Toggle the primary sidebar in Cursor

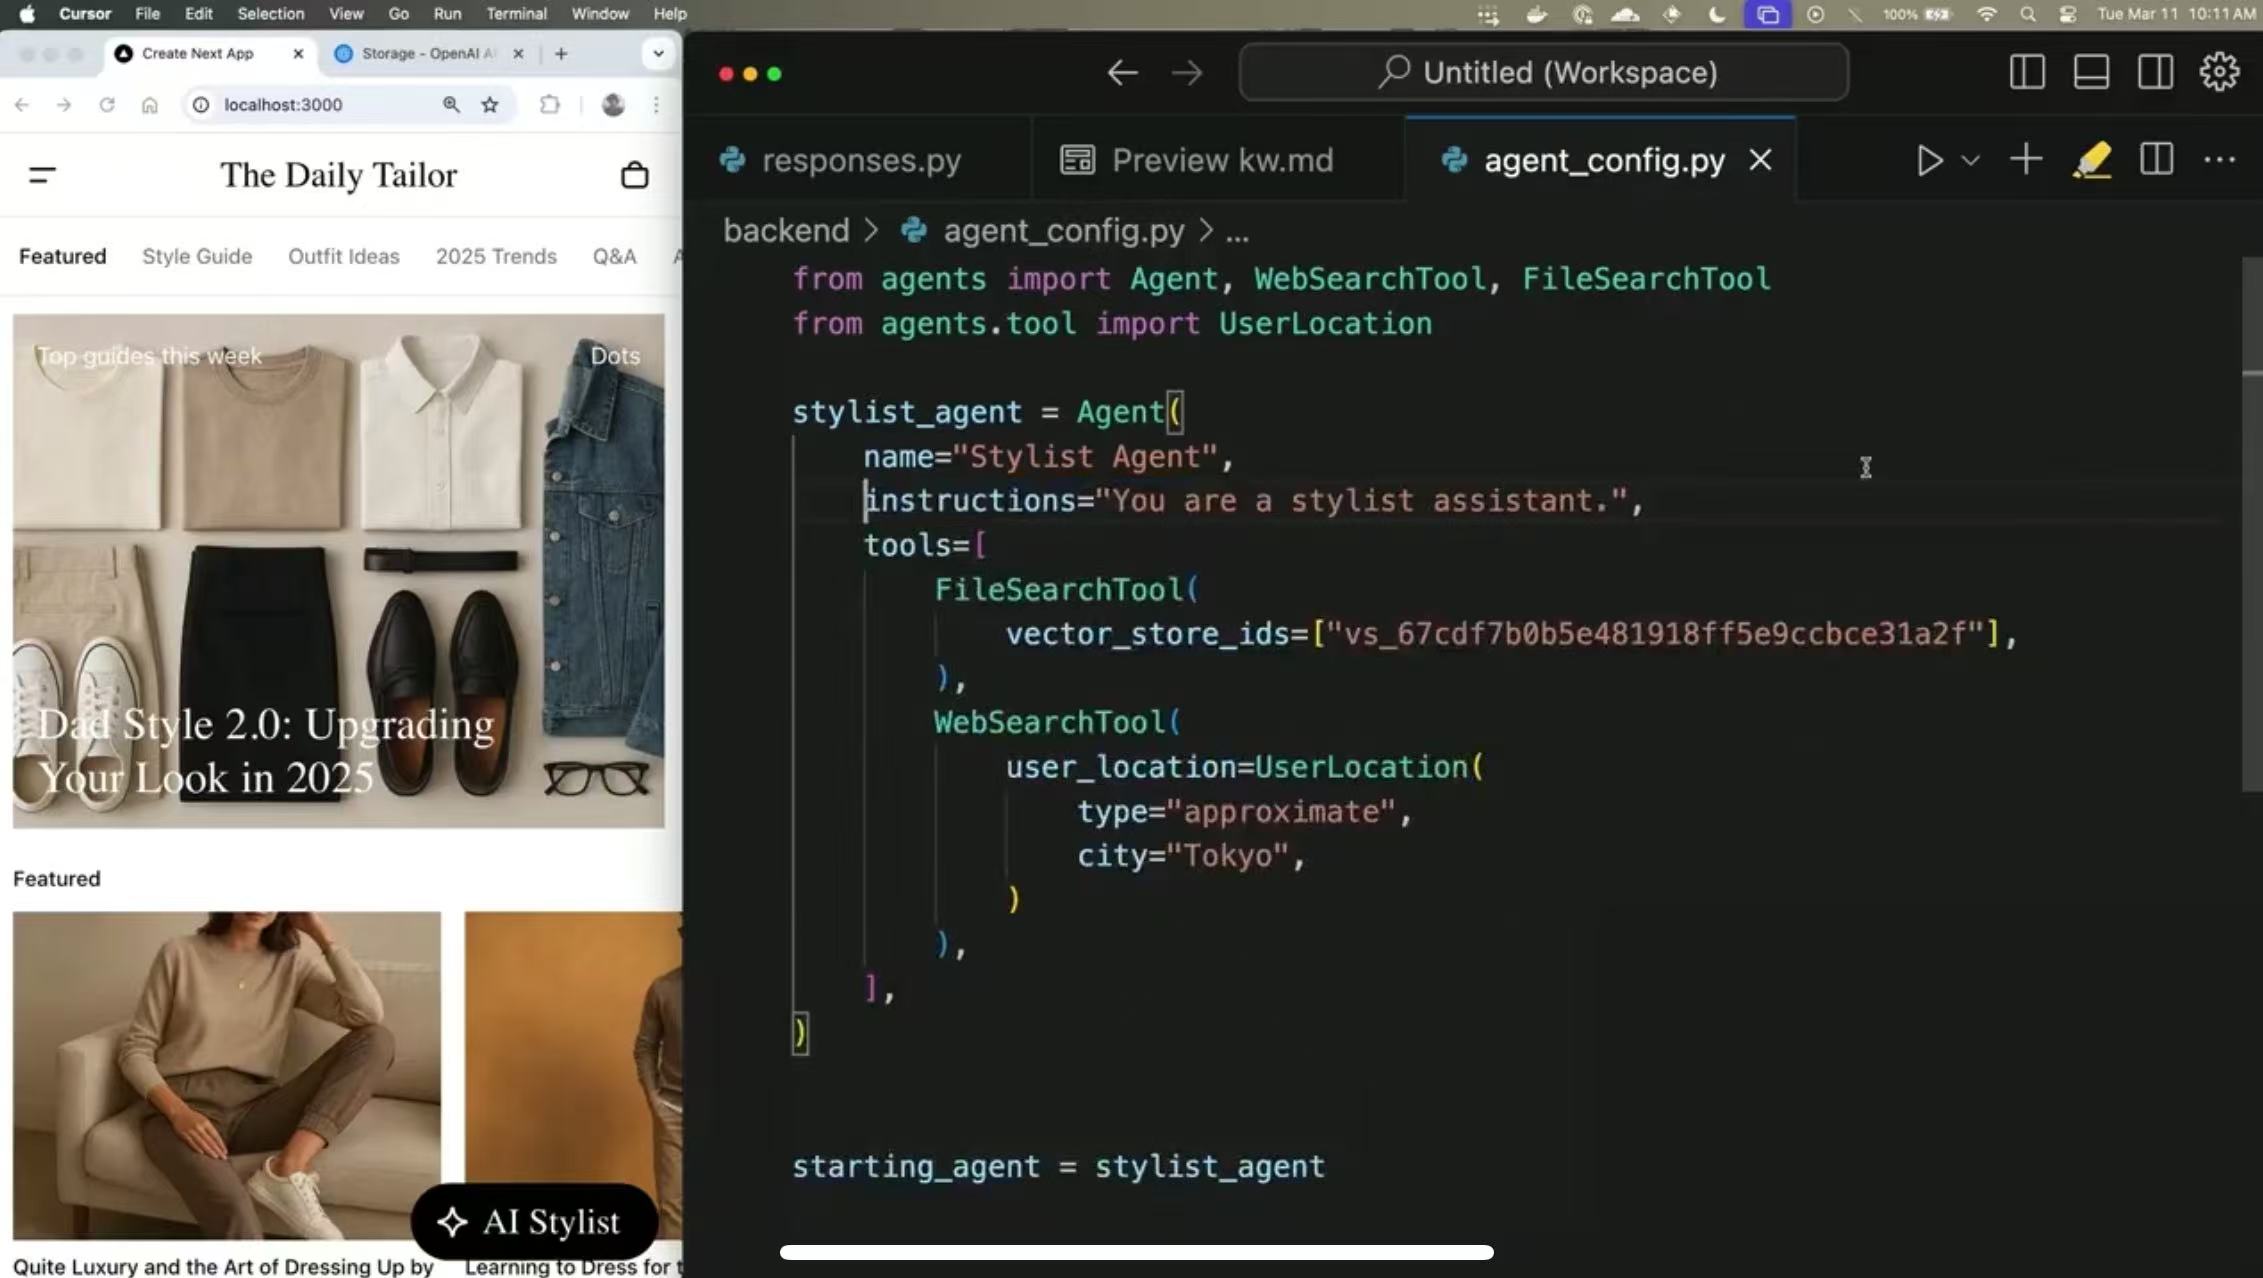(2027, 72)
